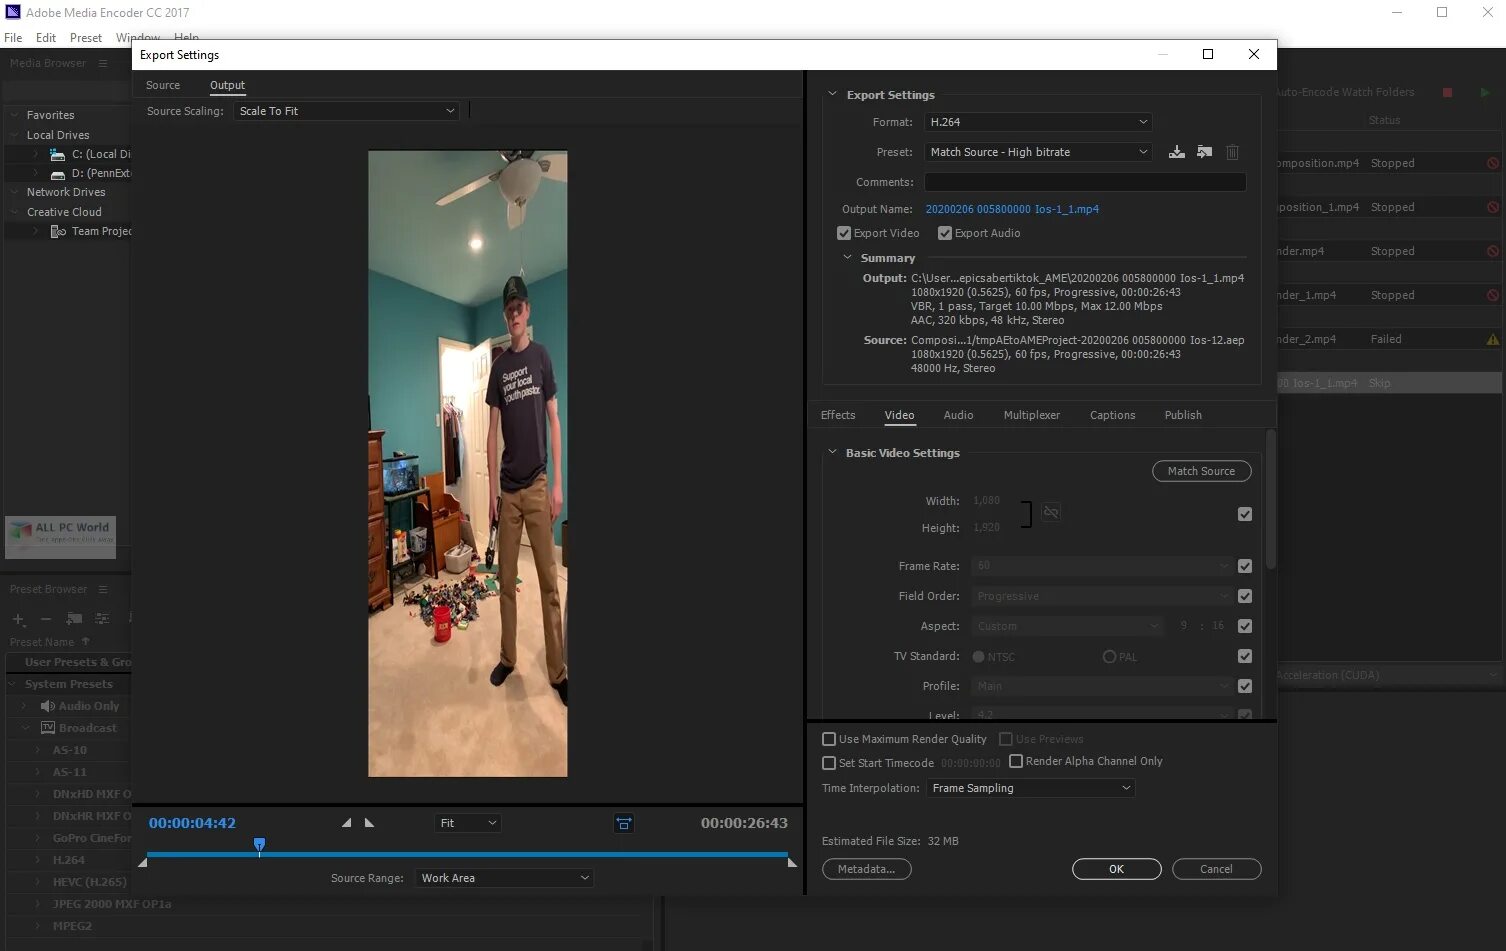Image resolution: width=1506 pixels, height=951 pixels.
Task: Click the OK button
Action: 1116,869
